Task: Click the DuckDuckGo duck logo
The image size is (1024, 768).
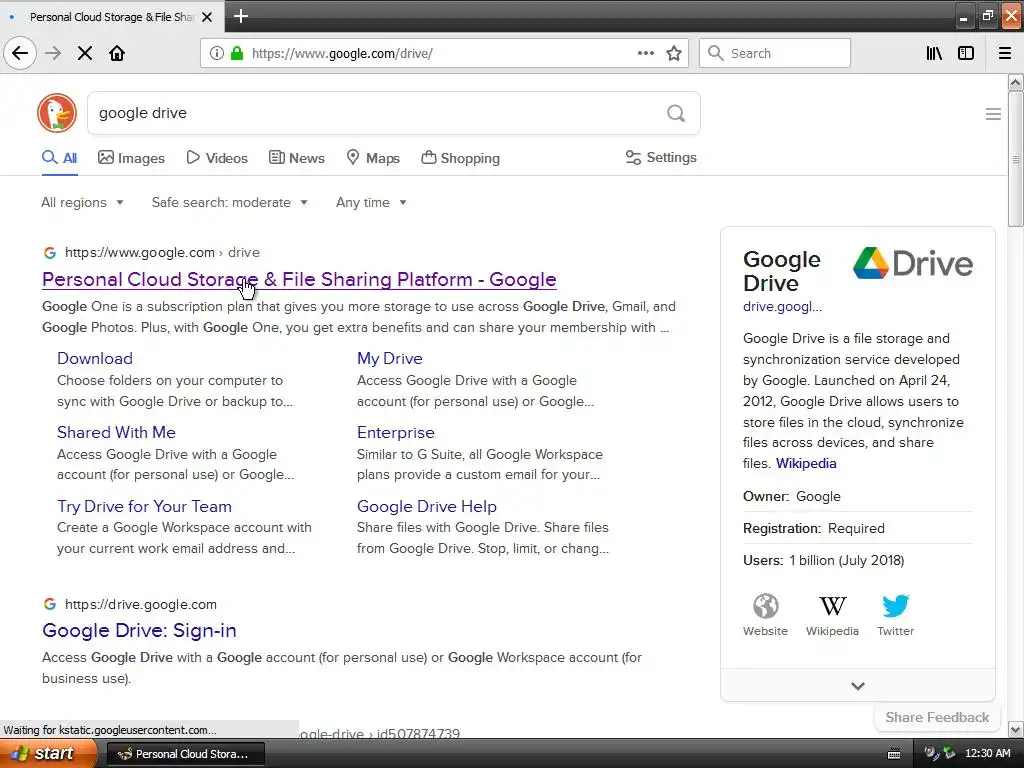Action: click(x=57, y=113)
